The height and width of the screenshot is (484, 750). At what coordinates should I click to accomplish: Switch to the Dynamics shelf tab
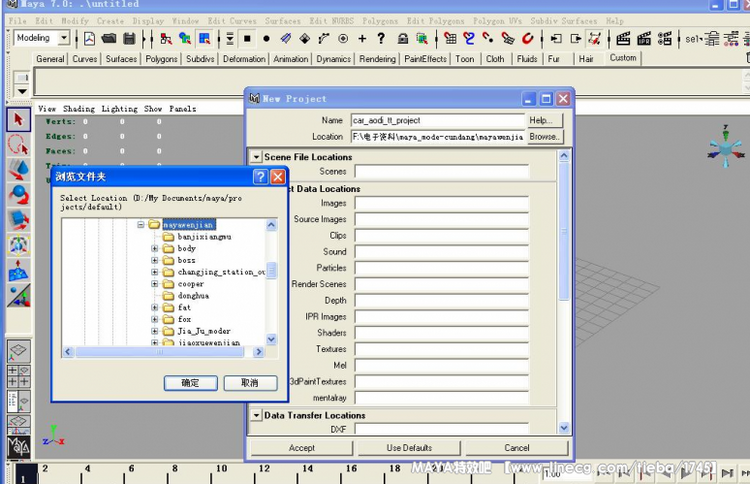coord(333,59)
